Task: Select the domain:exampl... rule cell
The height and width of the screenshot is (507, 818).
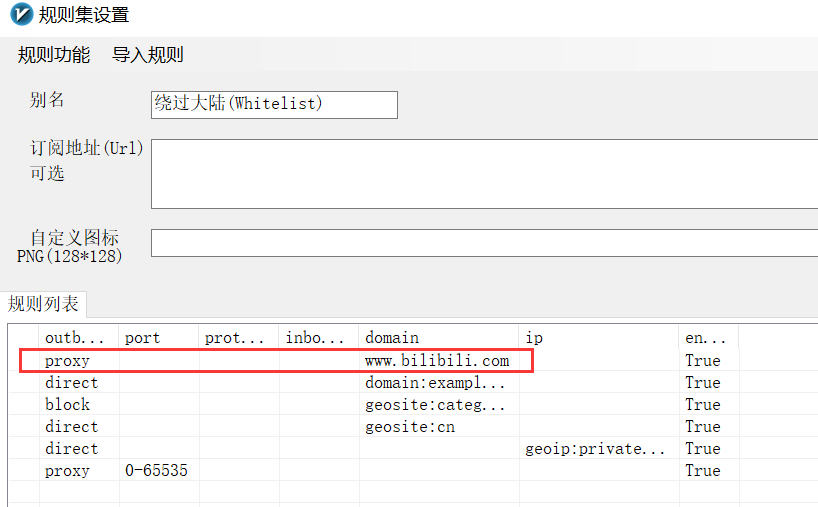Action: [x=435, y=382]
